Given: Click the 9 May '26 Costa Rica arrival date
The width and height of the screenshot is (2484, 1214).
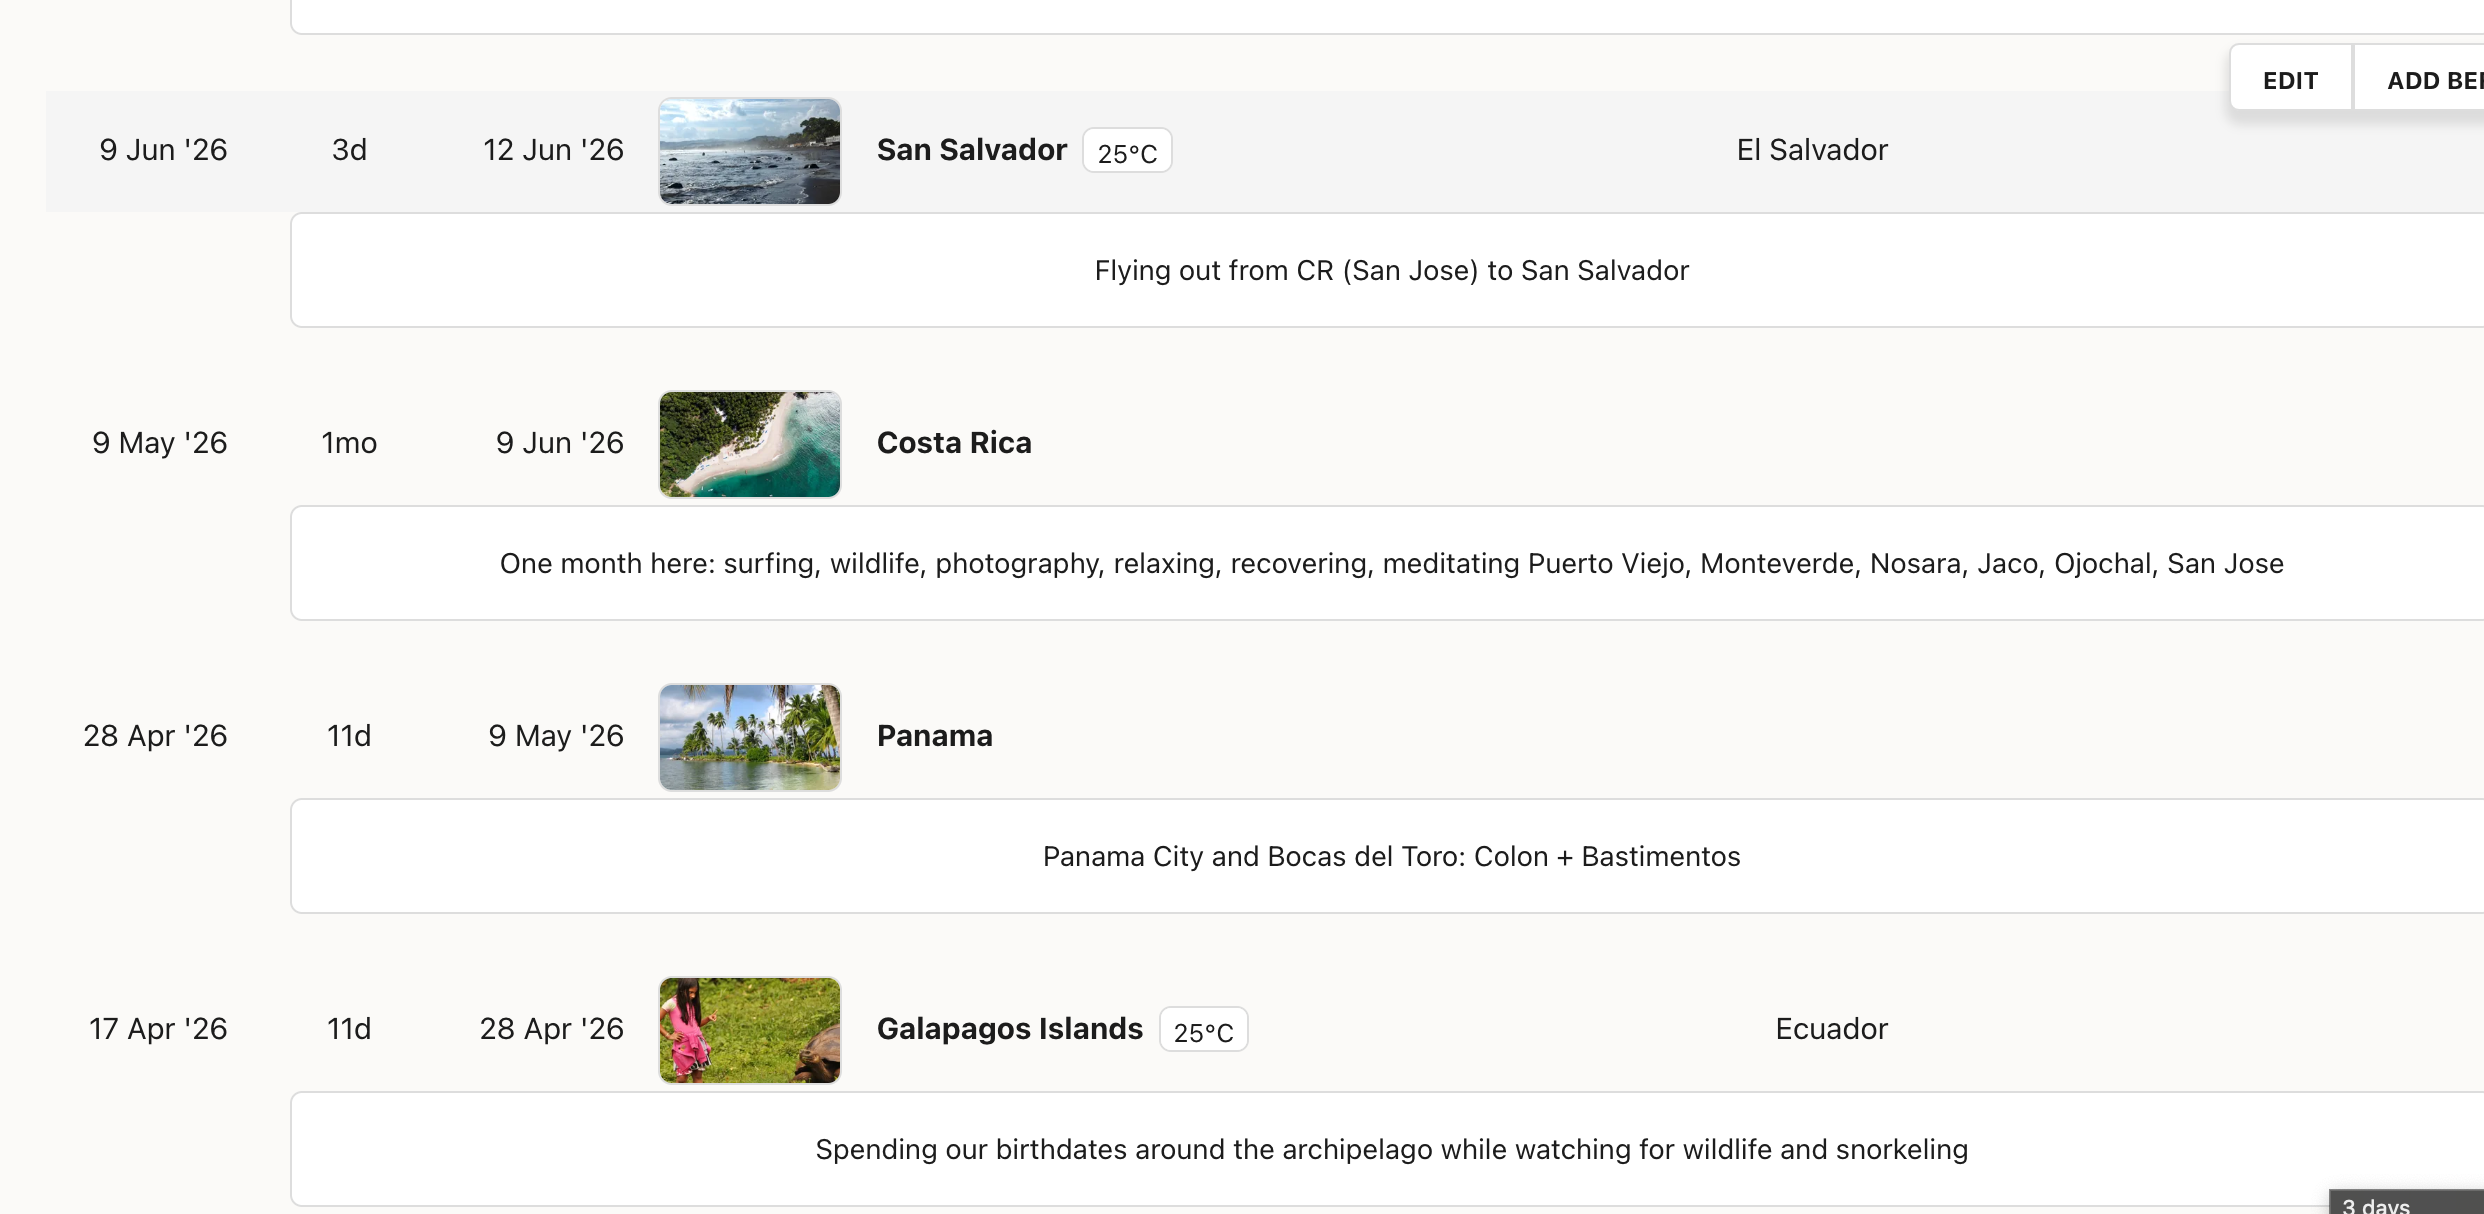Looking at the screenshot, I should pos(160,443).
